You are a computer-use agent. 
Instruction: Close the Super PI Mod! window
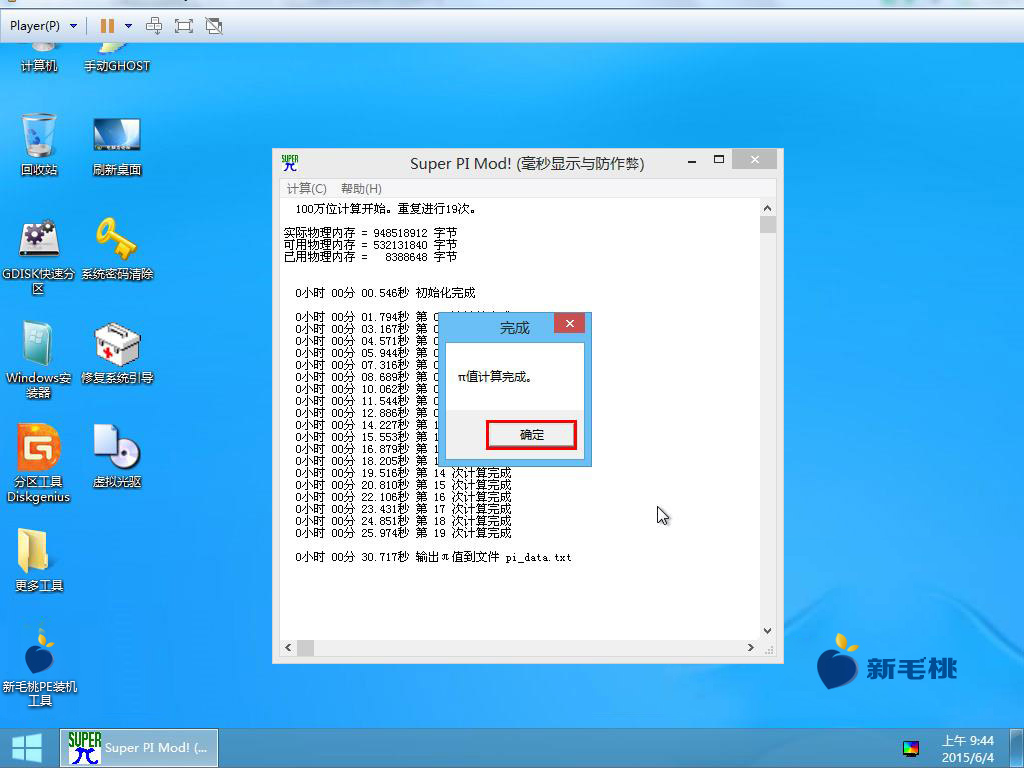point(754,159)
